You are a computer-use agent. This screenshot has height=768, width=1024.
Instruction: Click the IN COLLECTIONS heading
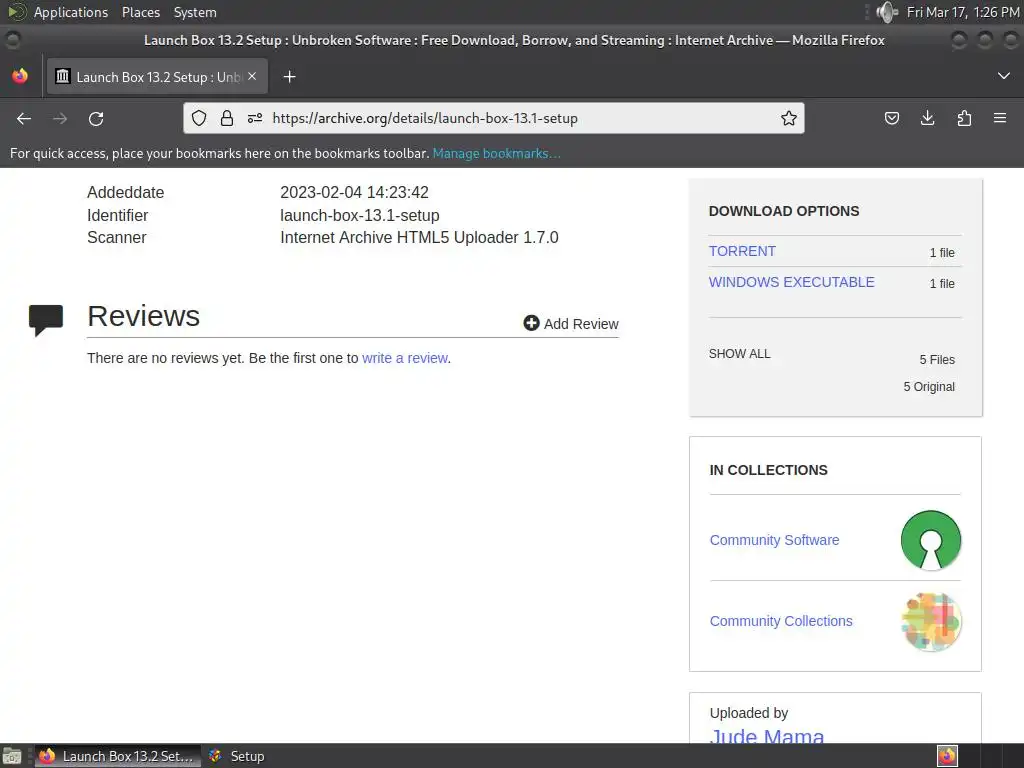(769, 470)
